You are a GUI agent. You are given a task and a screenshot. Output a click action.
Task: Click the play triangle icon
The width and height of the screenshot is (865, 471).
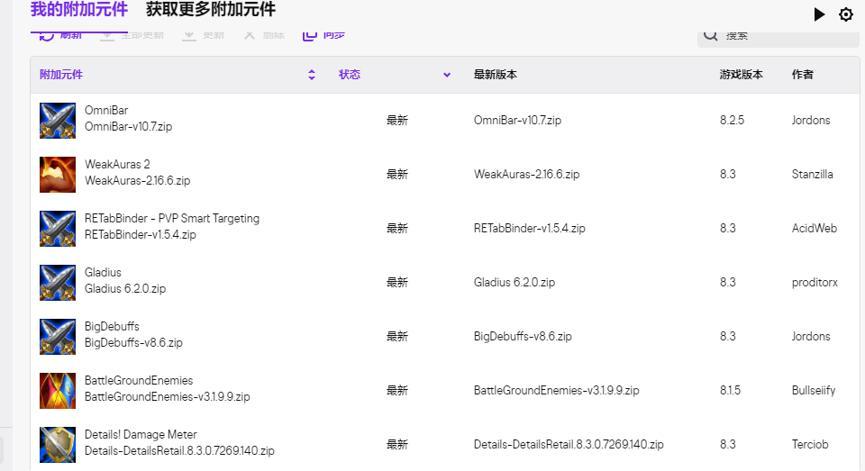pyautogui.click(x=819, y=14)
